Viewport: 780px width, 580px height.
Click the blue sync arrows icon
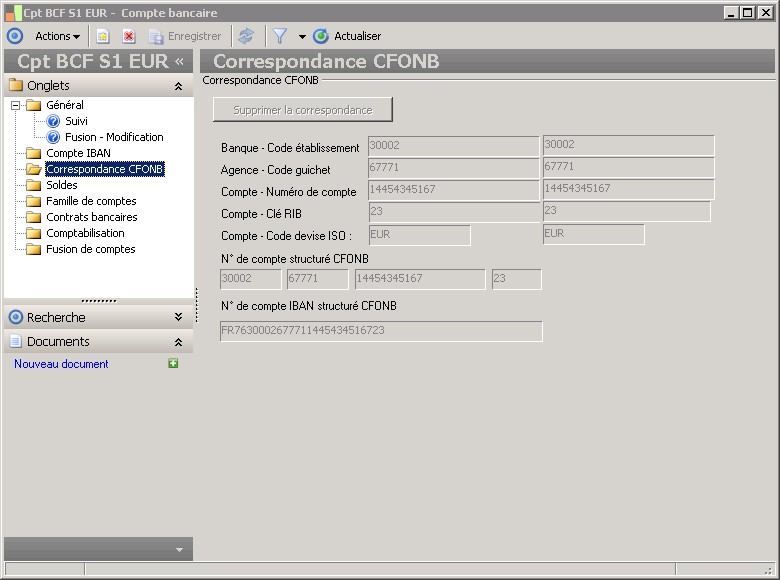[246, 36]
